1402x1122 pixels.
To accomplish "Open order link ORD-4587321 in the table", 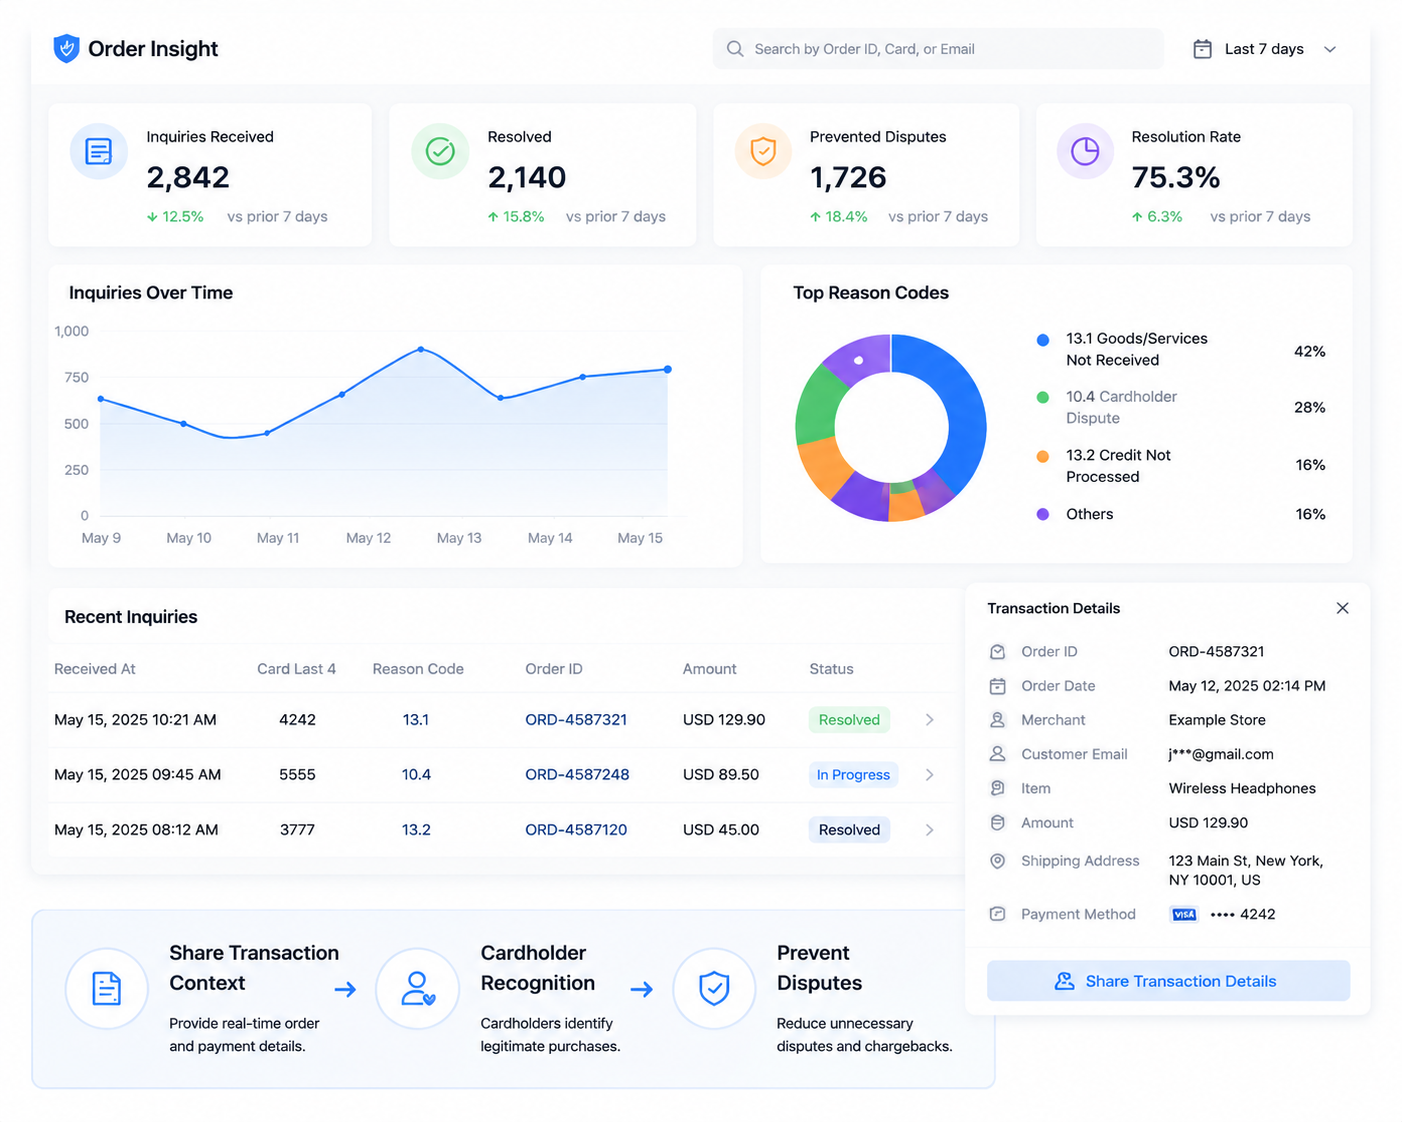I will coord(576,720).
